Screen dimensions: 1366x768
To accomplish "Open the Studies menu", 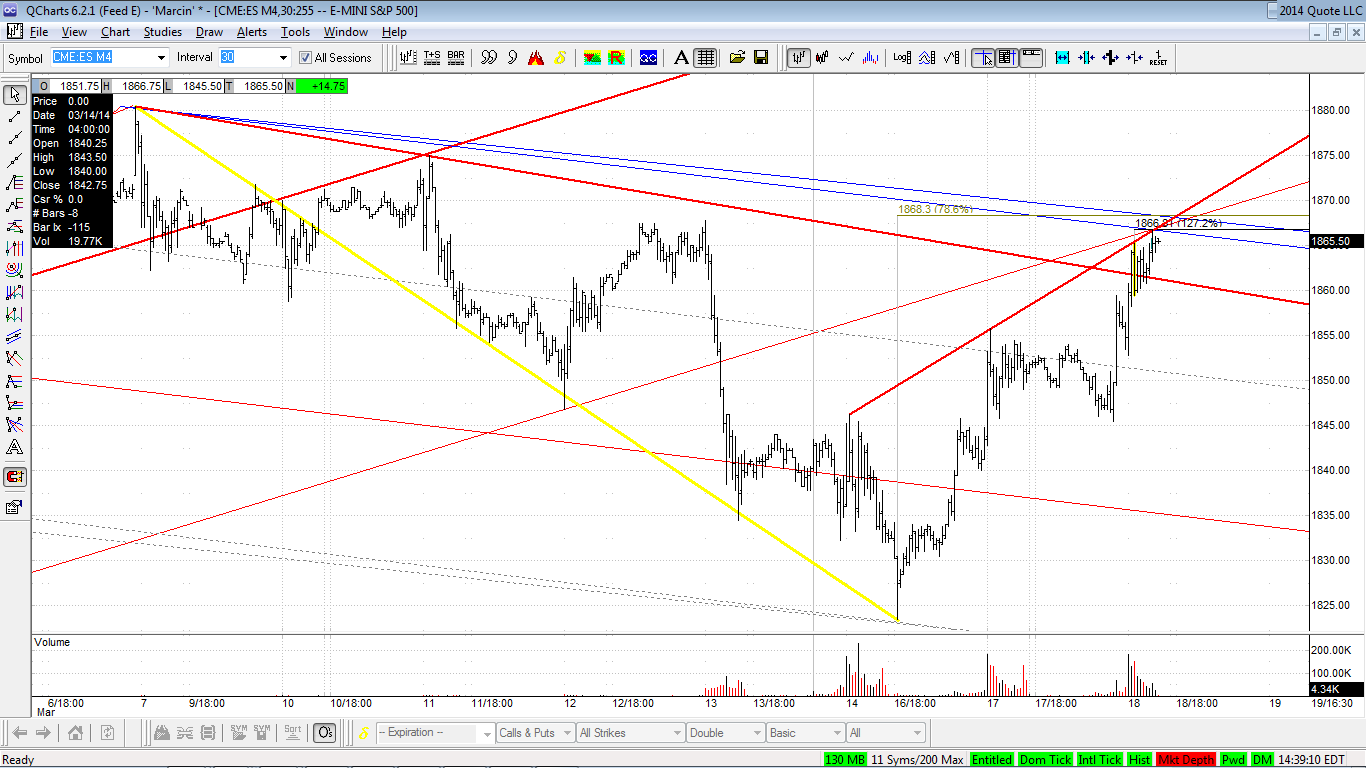I will click(x=162, y=32).
